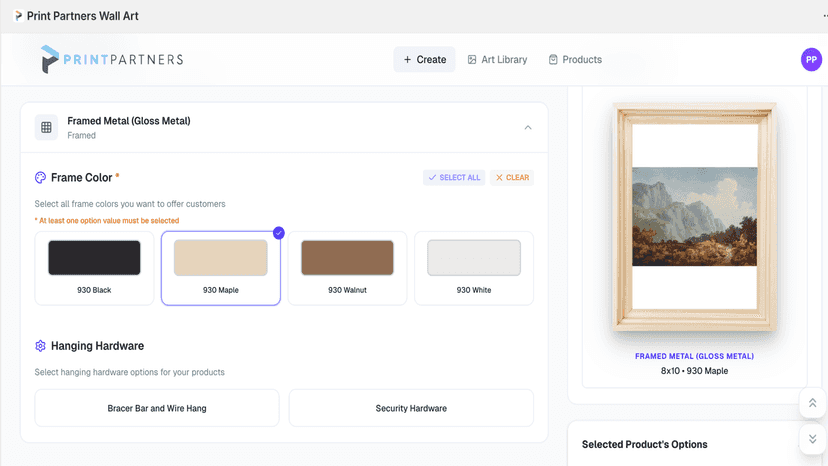The image size is (828, 466).
Task: Clear the frame color selection
Action: point(512,178)
